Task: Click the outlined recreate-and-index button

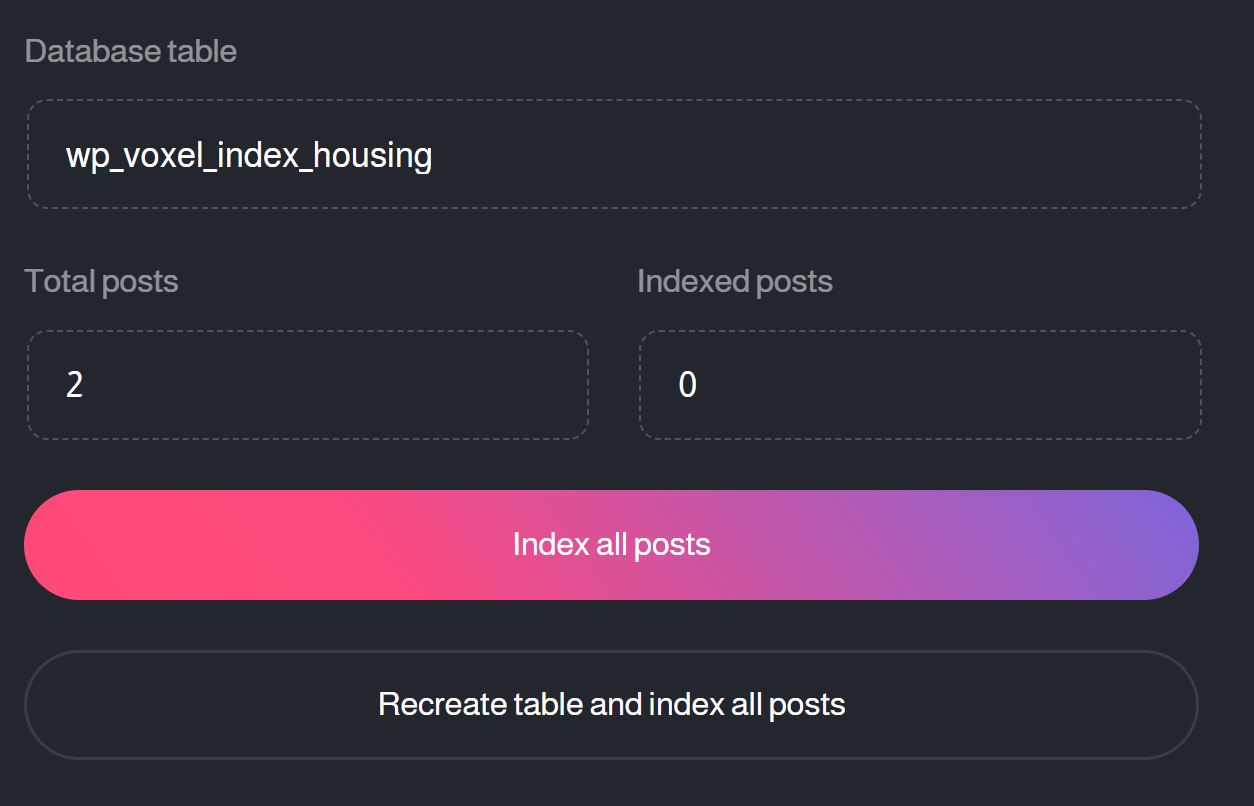Action: [611, 704]
